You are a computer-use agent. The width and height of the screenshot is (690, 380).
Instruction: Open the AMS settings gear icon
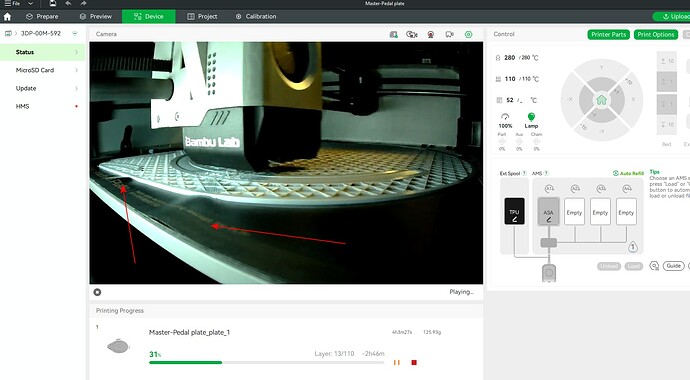click(654, 266)
